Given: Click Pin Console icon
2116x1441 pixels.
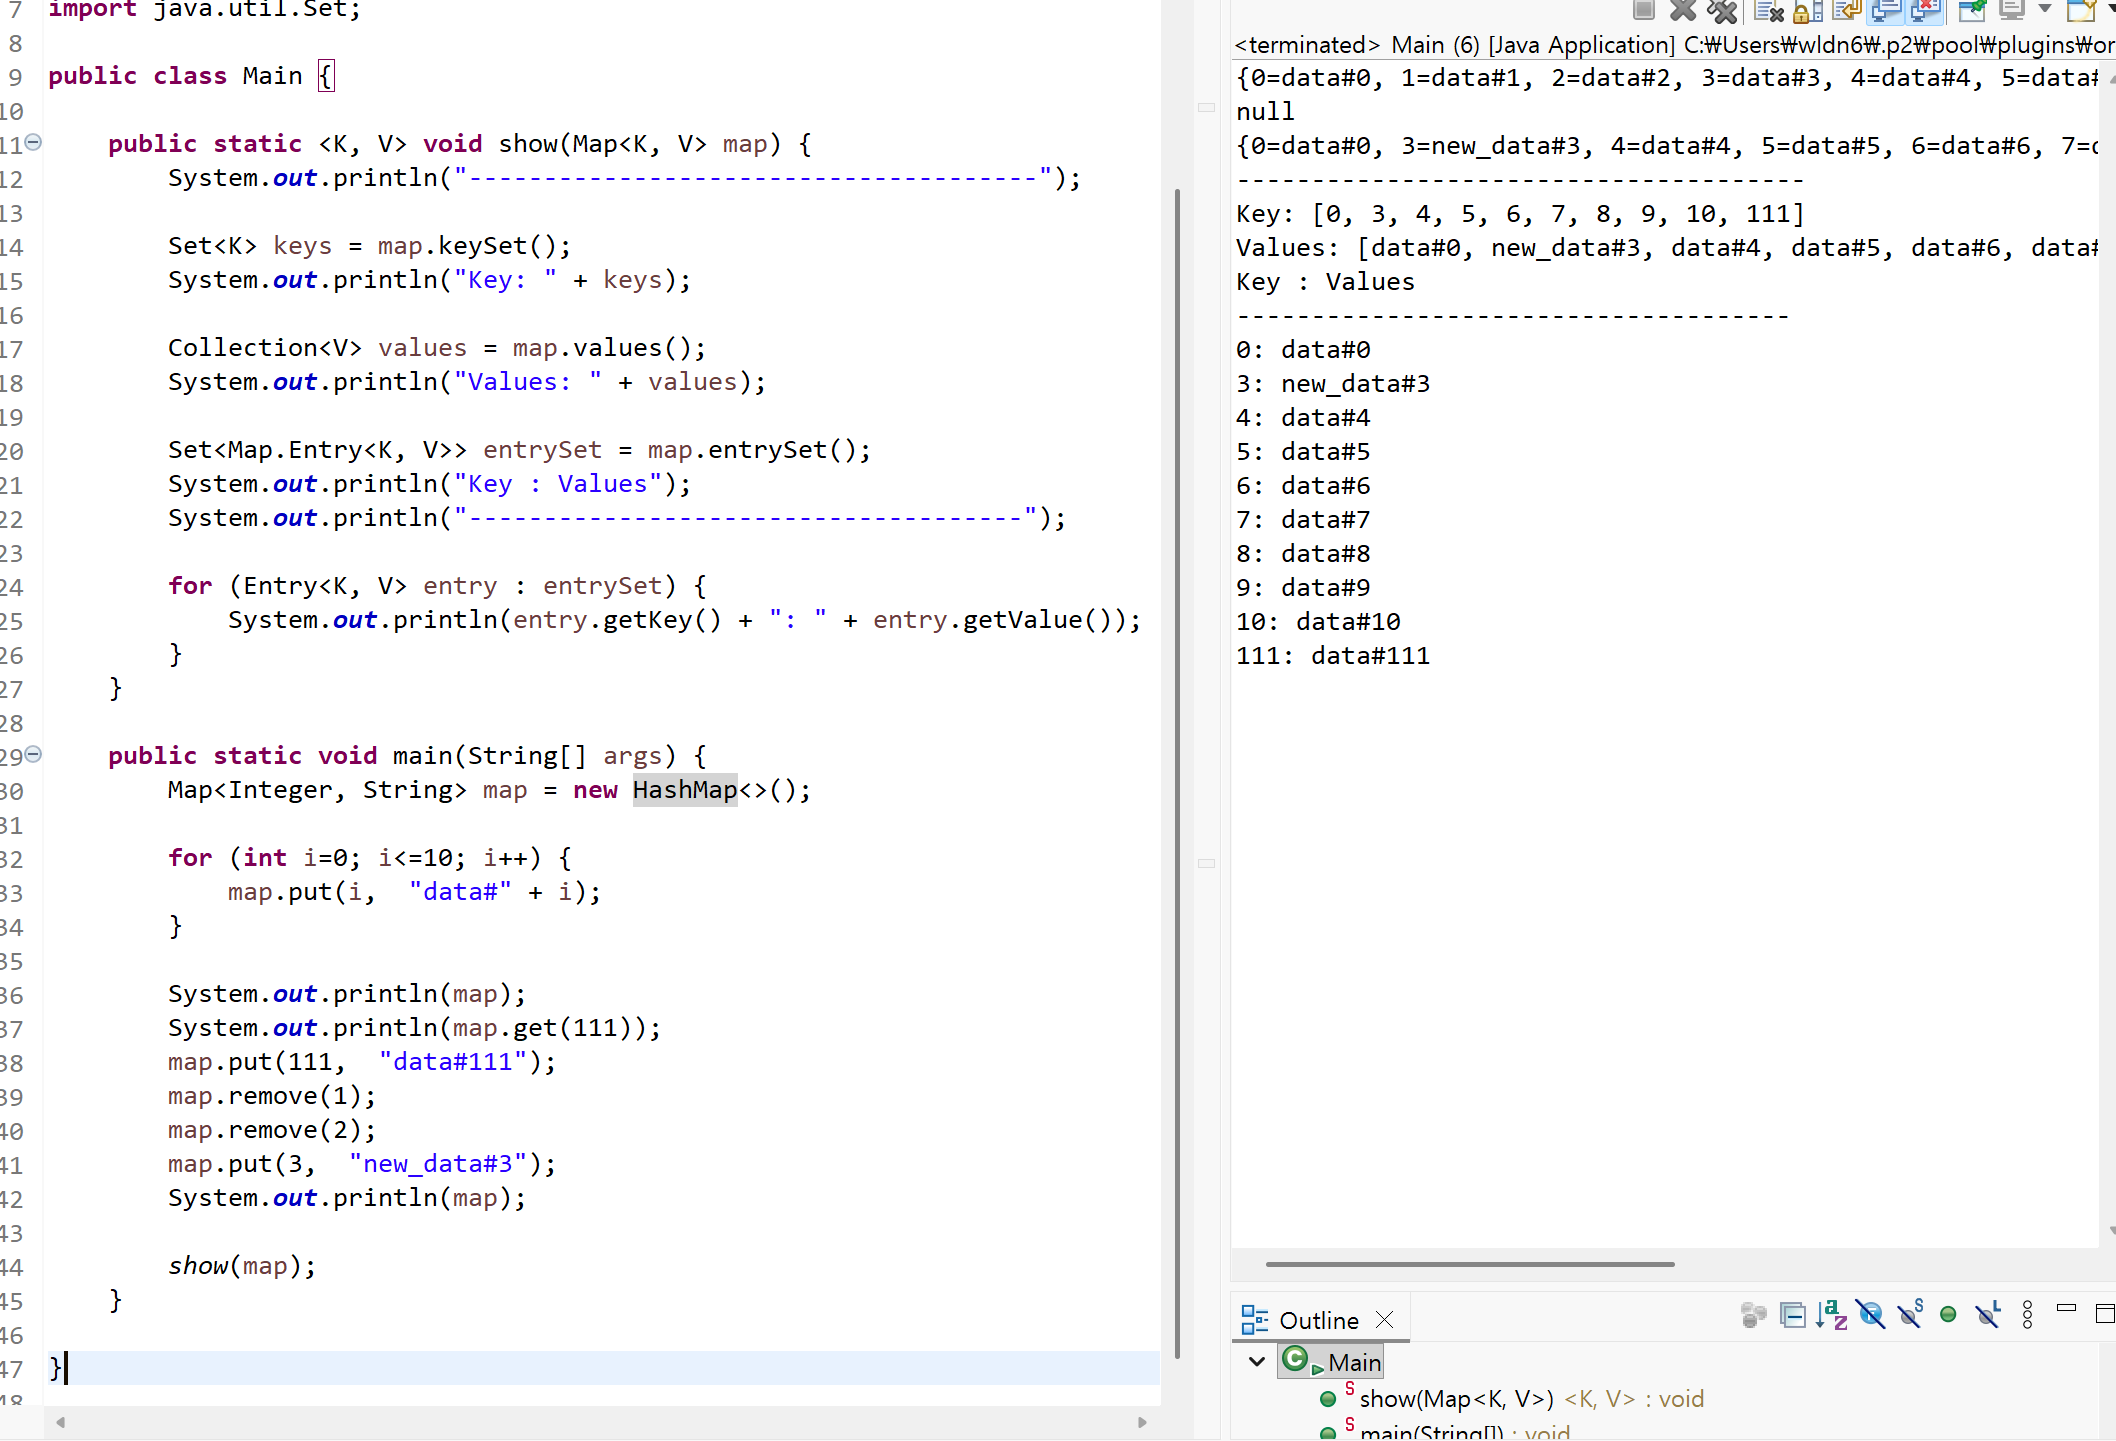Looking at the screenshot, I should (x=1972, y=11).
